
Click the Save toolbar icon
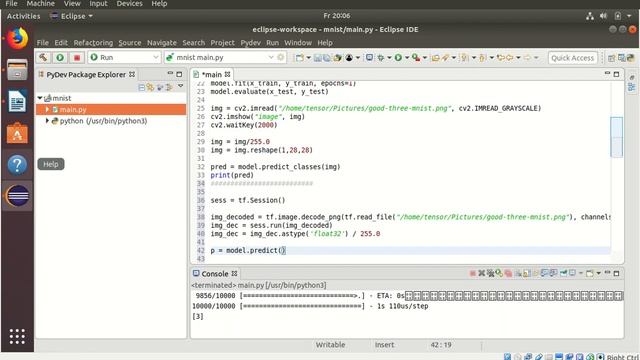click(x=318, y=58)
